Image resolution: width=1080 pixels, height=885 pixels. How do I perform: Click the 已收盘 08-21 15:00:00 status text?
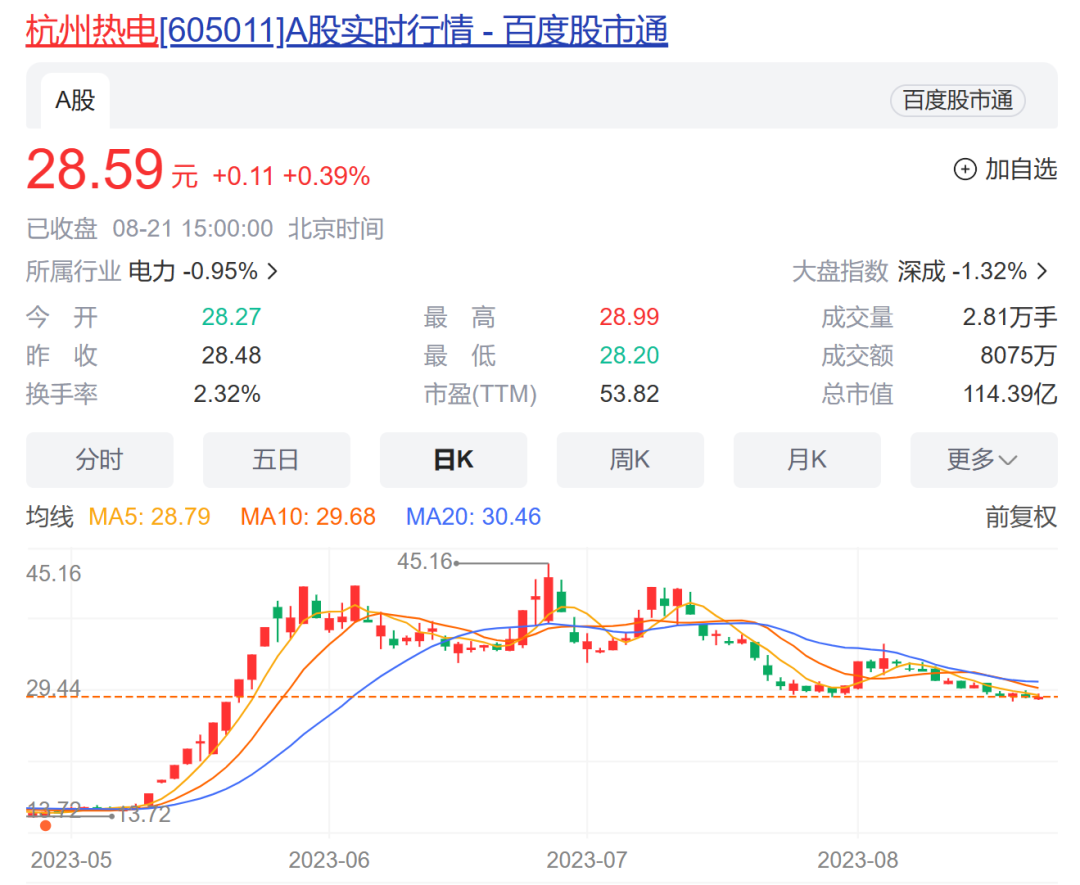149,229
